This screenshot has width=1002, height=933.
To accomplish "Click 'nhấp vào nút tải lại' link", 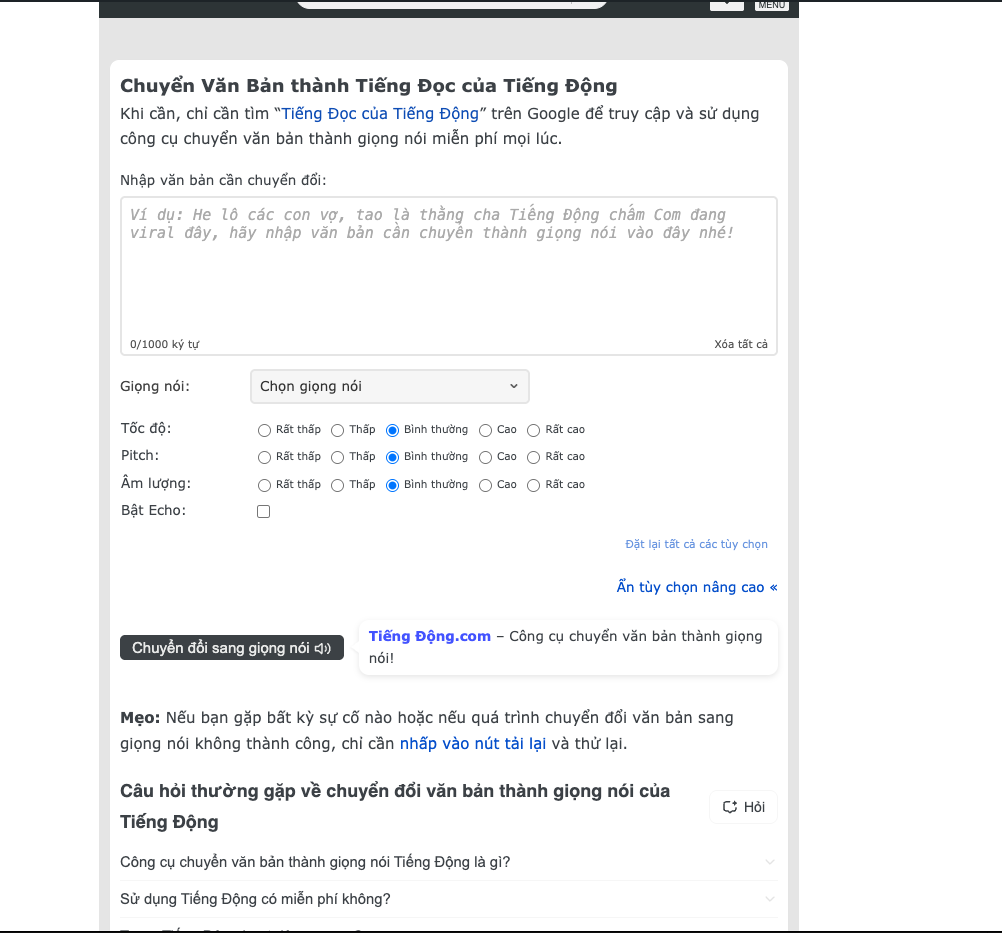I will click(x=473, y=744).
